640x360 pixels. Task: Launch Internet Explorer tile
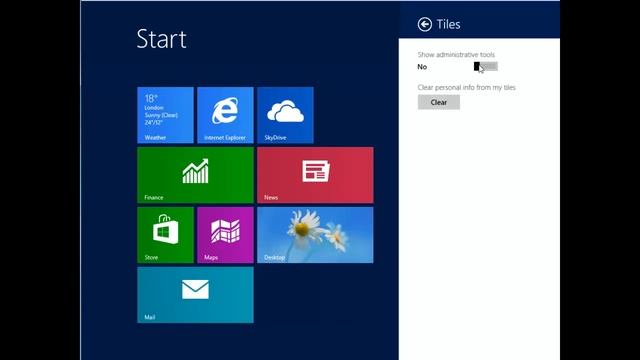point(225,115)
